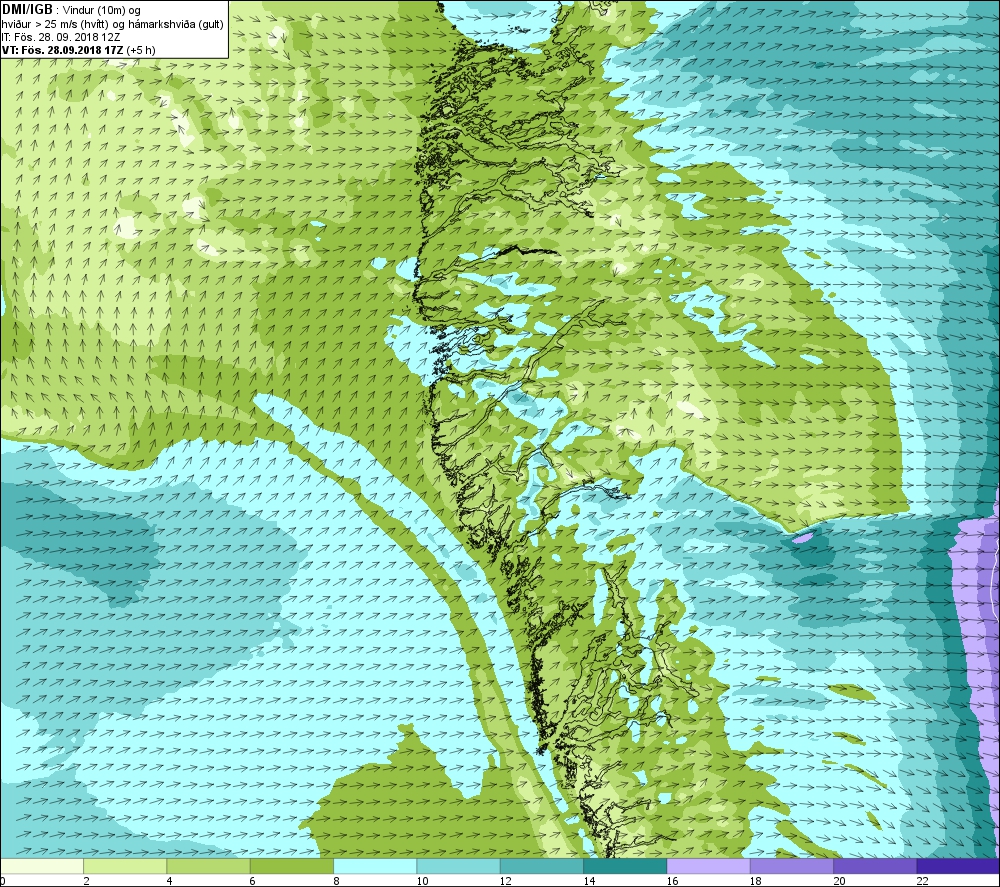Click the legend scale label '8'
The width and height of the screenshot is (1000, 887).
pos(336,881)
